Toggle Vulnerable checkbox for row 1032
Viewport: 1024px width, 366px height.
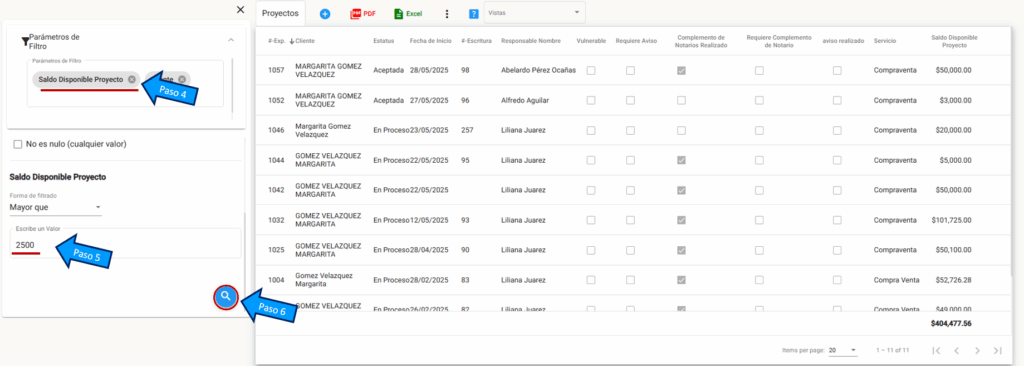coord(590,220)
